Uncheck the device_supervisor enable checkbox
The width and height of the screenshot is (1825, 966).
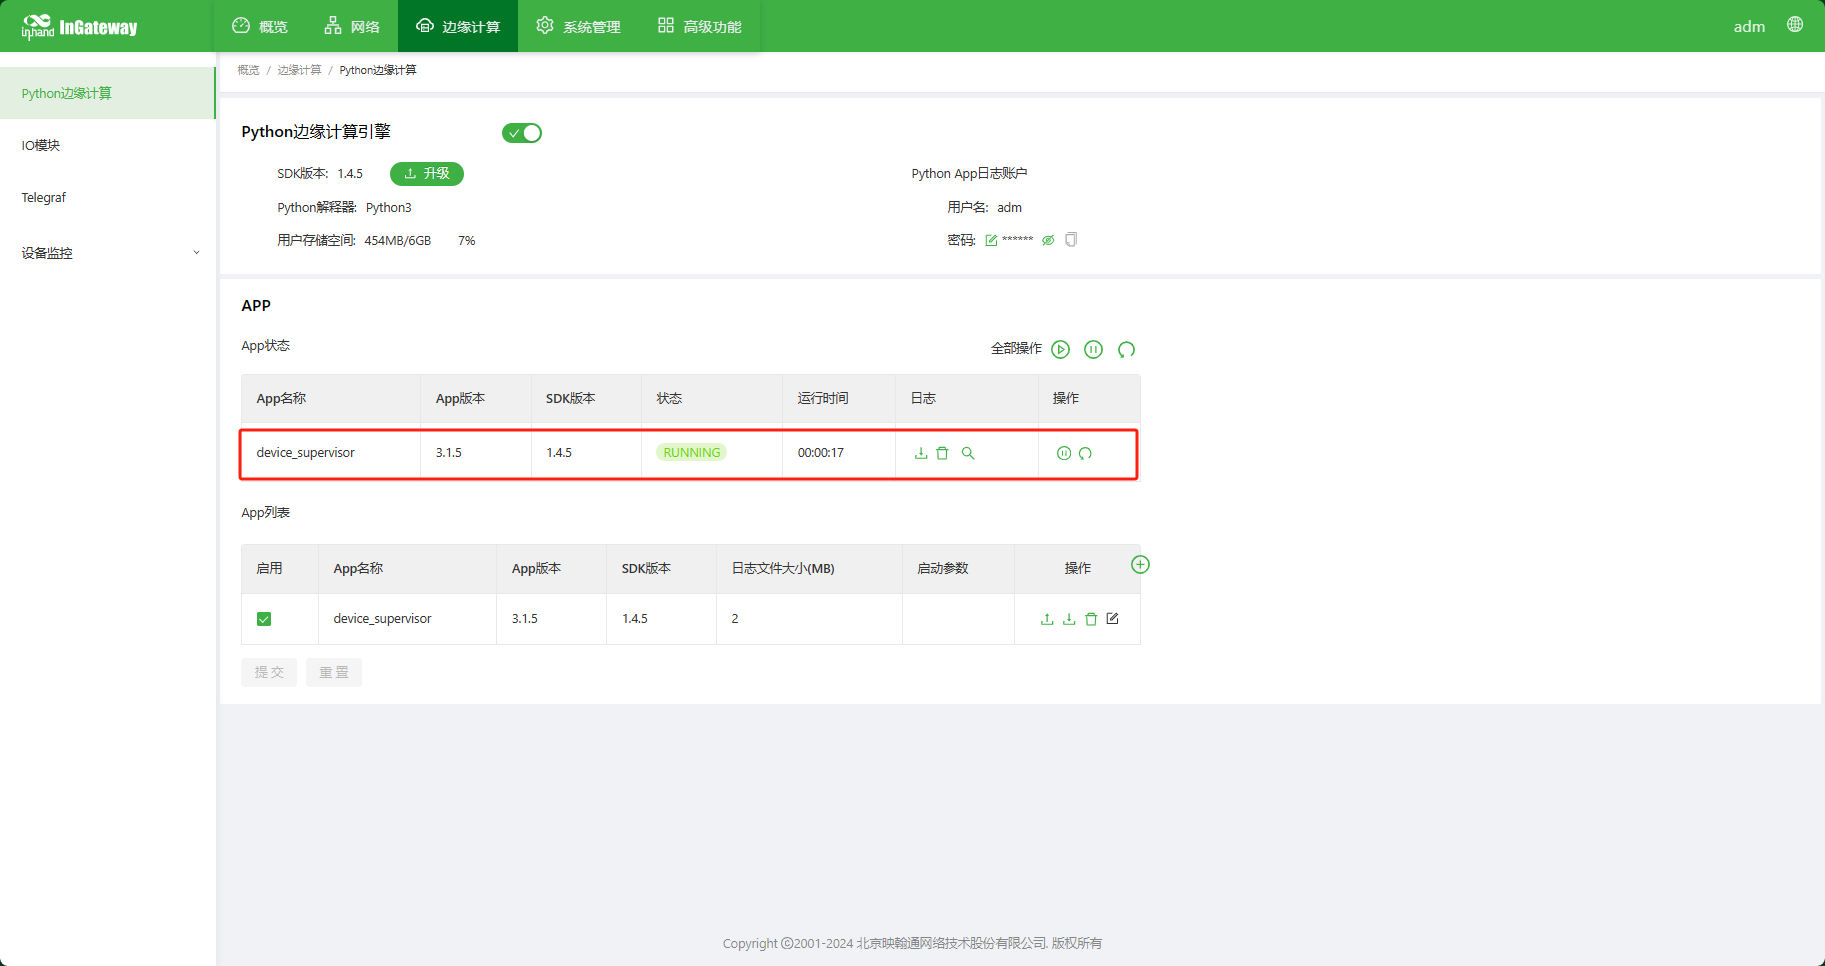click(x=264, y=619)
